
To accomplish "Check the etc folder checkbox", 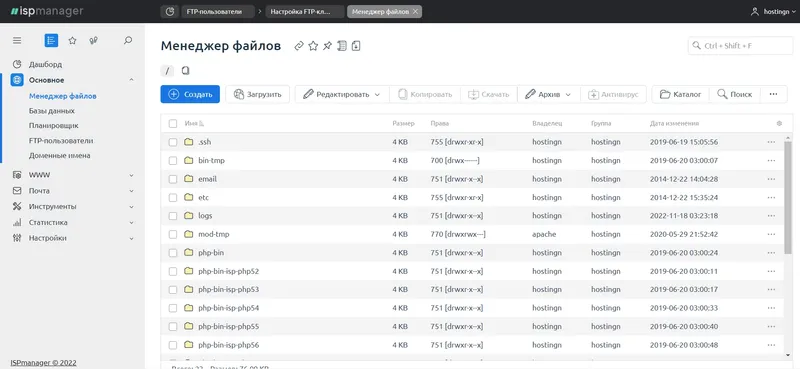I will (x=173, y=198).
